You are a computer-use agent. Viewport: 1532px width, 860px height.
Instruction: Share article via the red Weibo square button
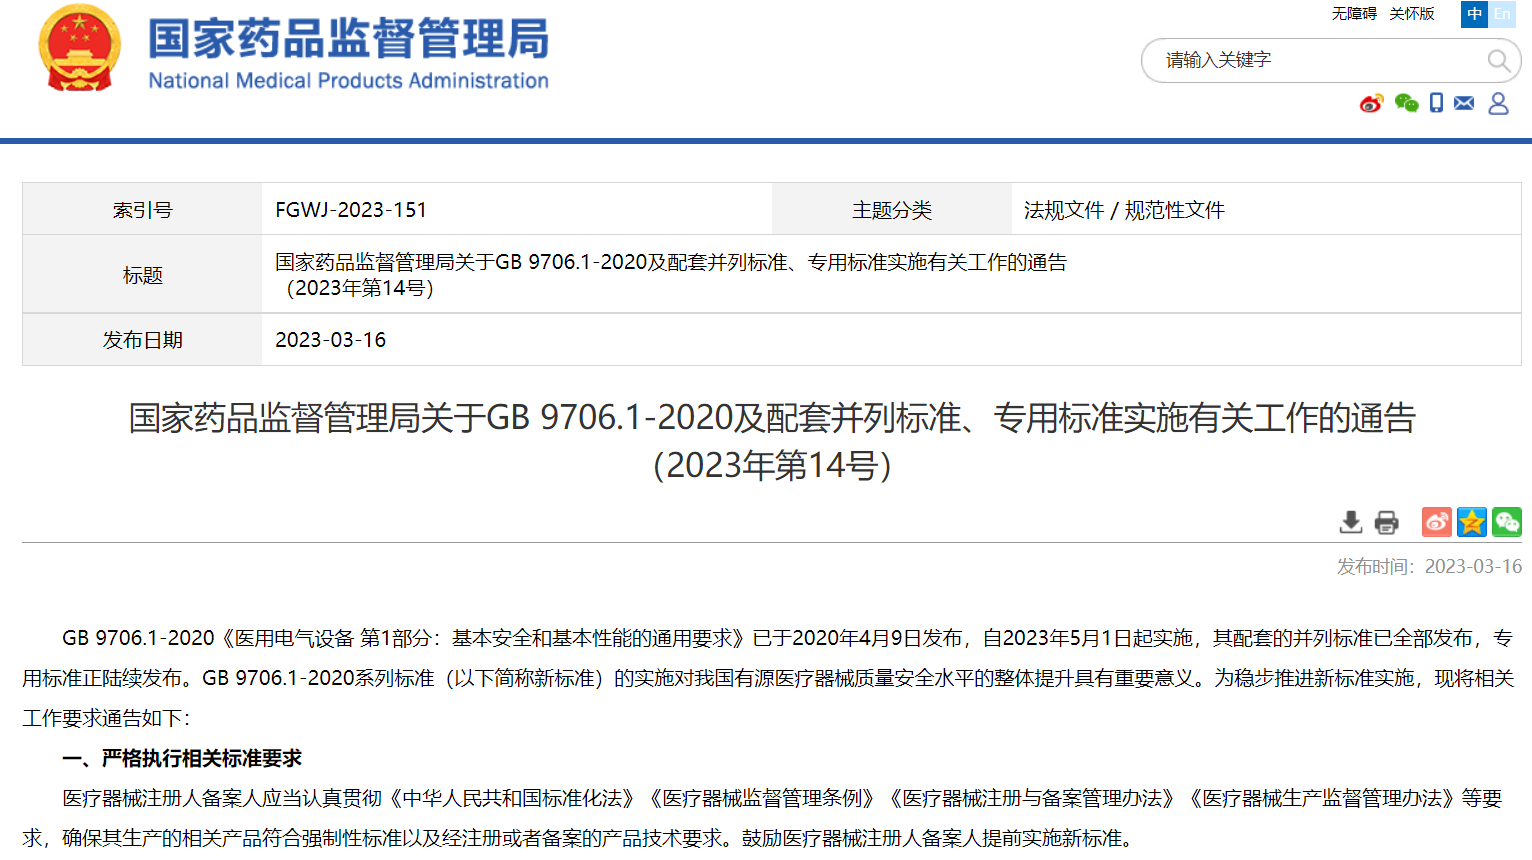coord(1437,522)
